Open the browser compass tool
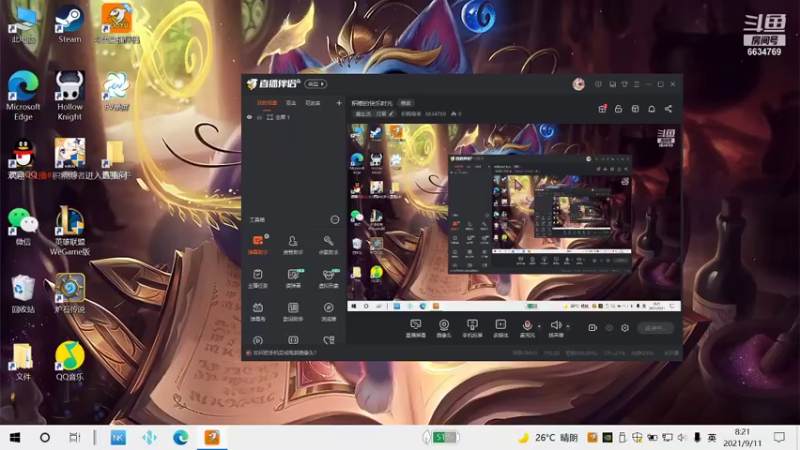 328,311
